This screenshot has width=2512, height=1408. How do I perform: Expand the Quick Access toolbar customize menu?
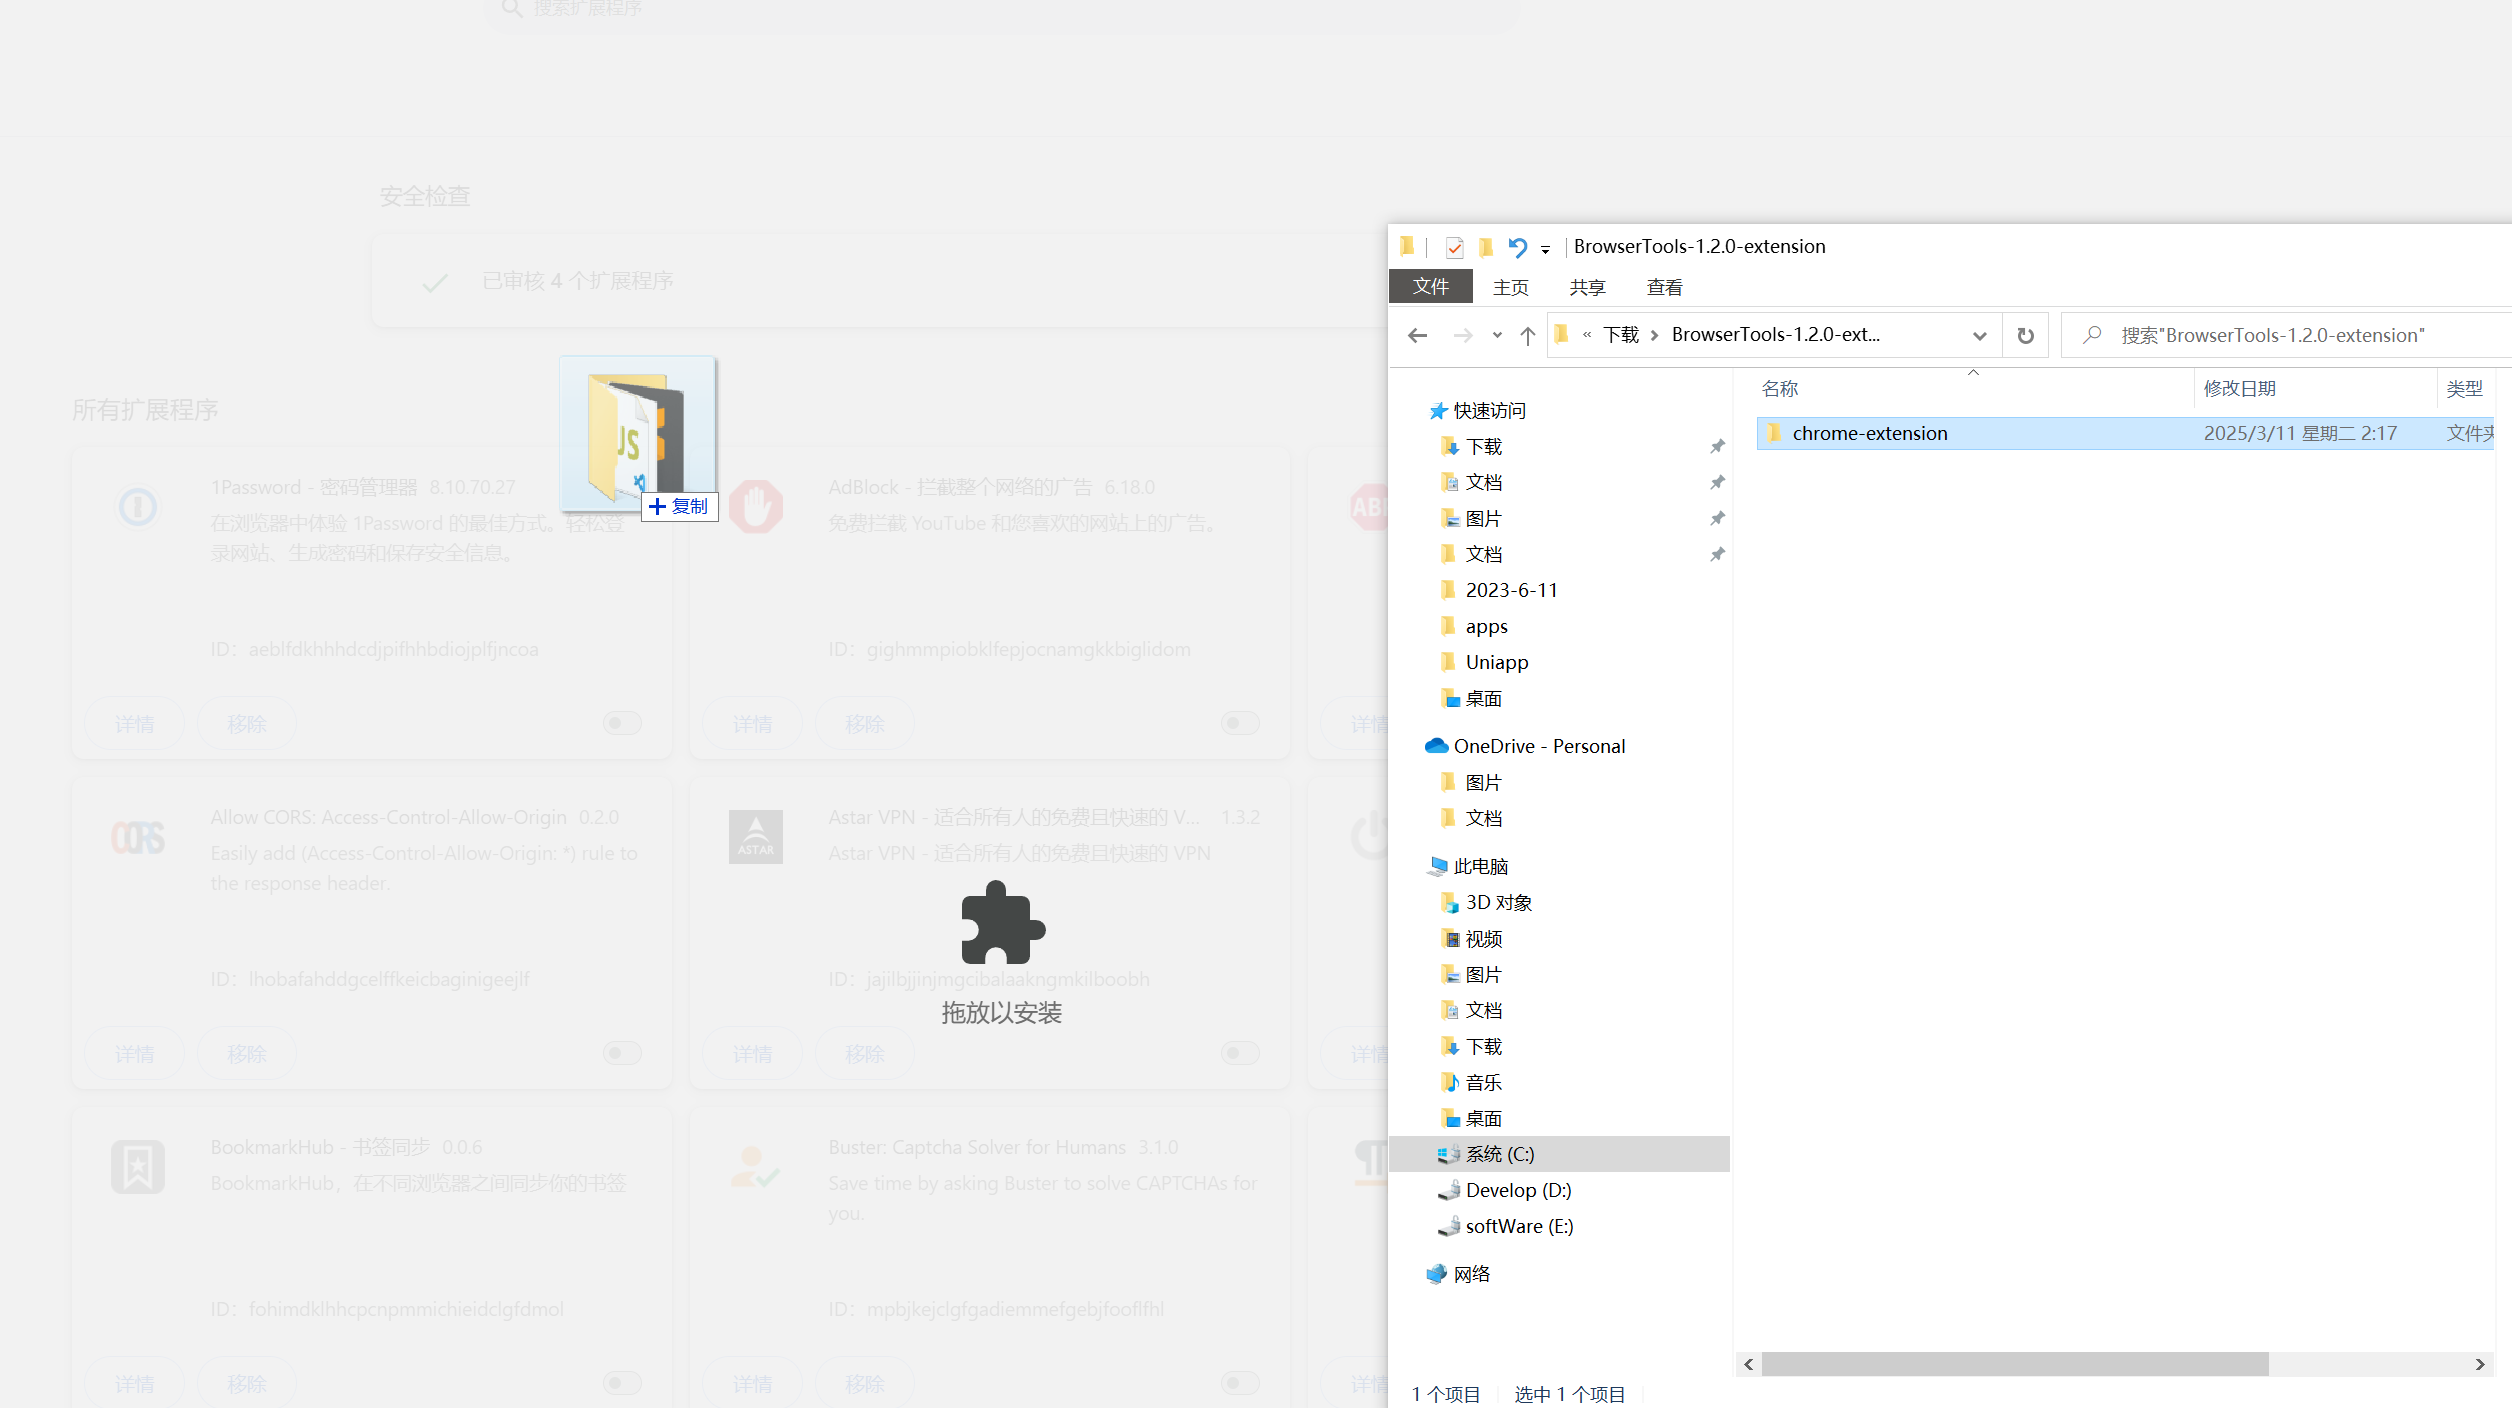point(1545,249)
